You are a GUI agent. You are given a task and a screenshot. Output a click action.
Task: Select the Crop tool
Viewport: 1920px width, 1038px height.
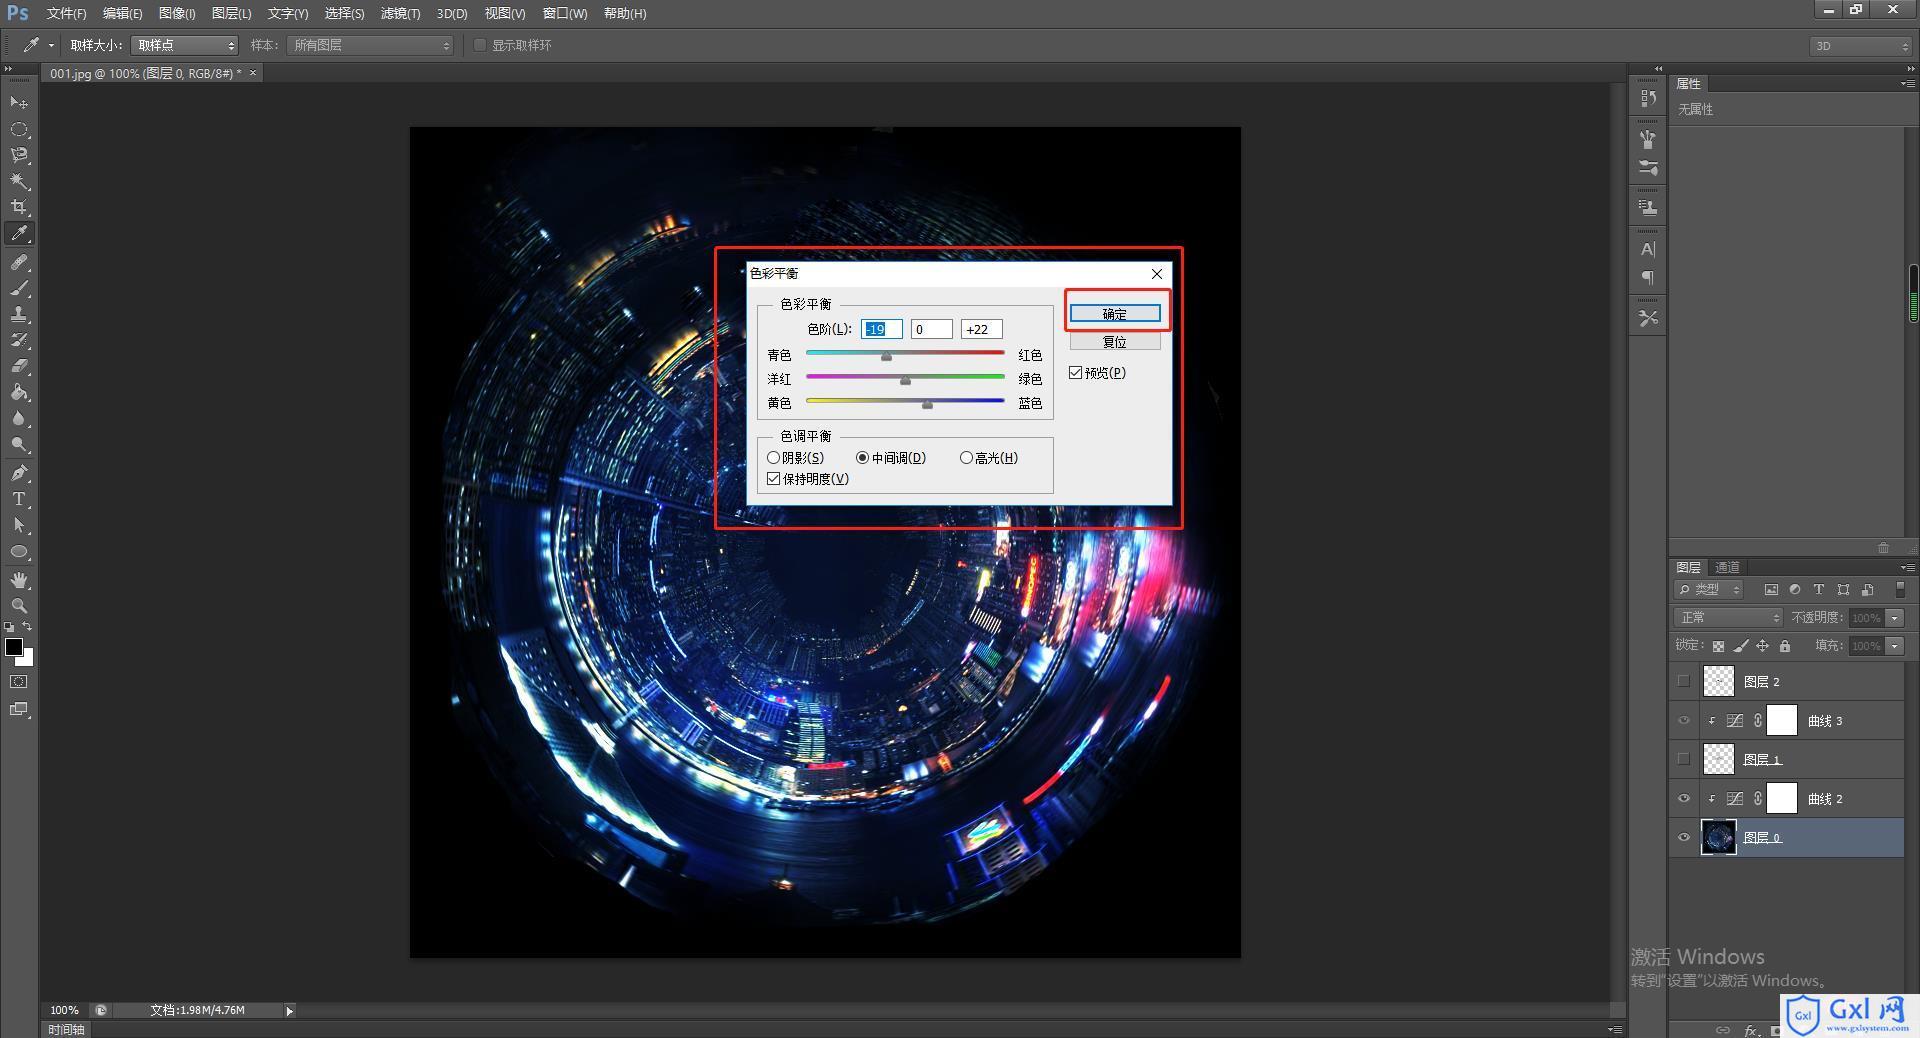pyautogui.click(x=19, y=207)
